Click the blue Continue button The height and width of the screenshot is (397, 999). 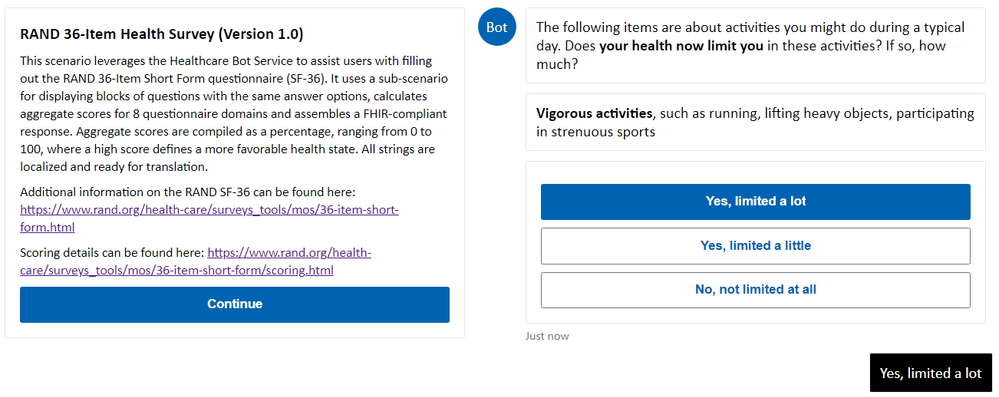234,305
